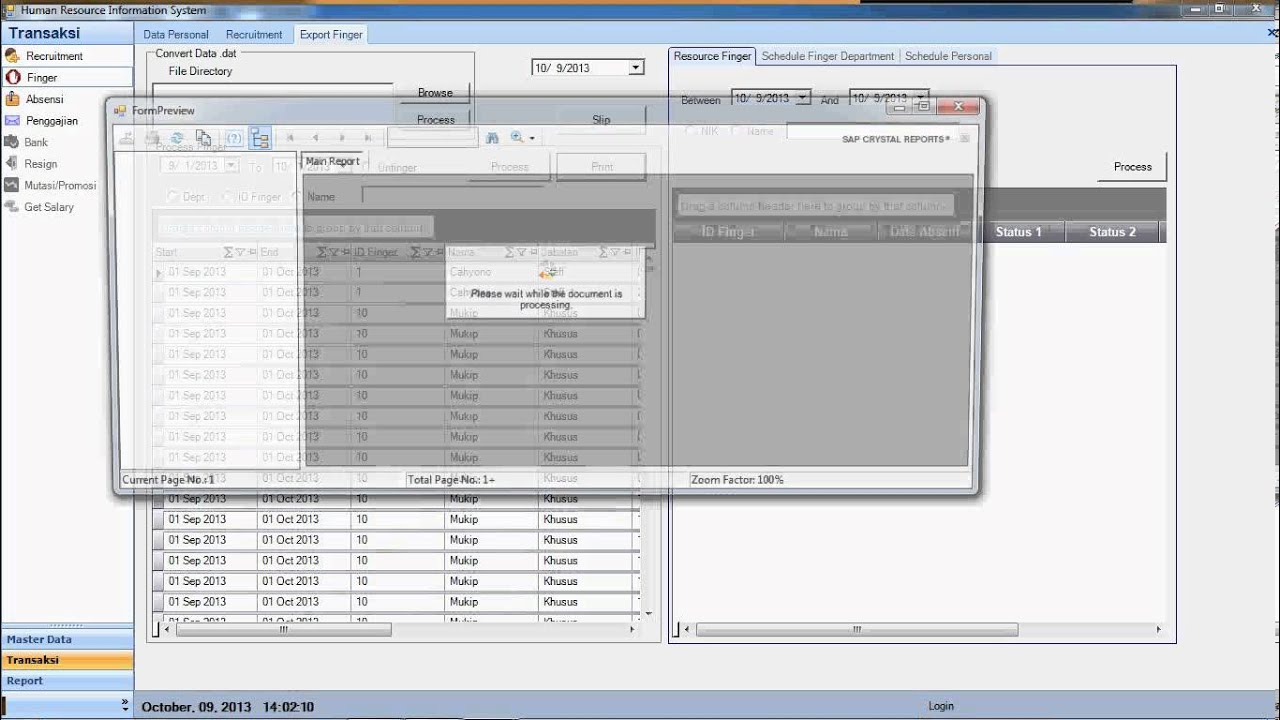Close current view beside SAP Crystal Reports

tap(965, 138)
